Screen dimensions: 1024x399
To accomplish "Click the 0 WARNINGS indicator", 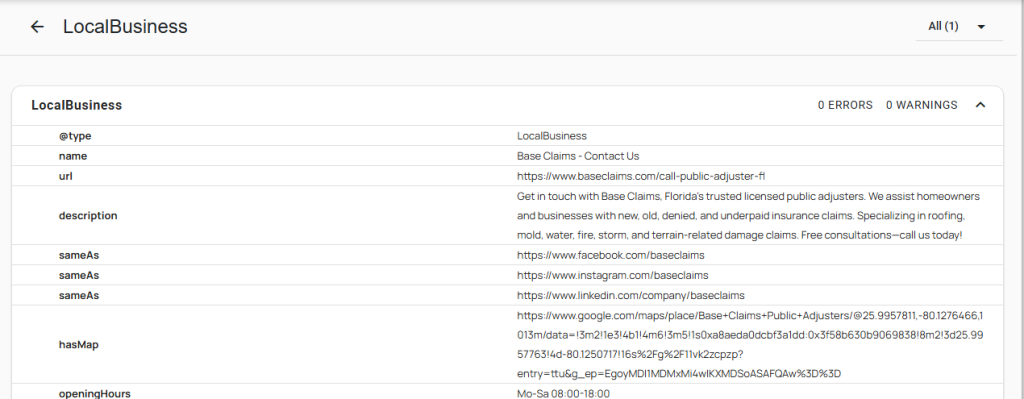I will pos(921,105).
